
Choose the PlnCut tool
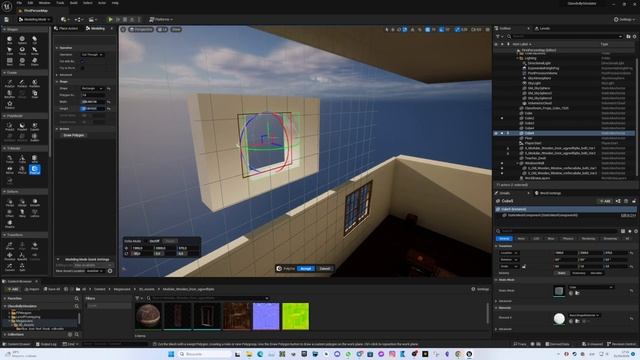pyautogui.click(x=22, y=169)
